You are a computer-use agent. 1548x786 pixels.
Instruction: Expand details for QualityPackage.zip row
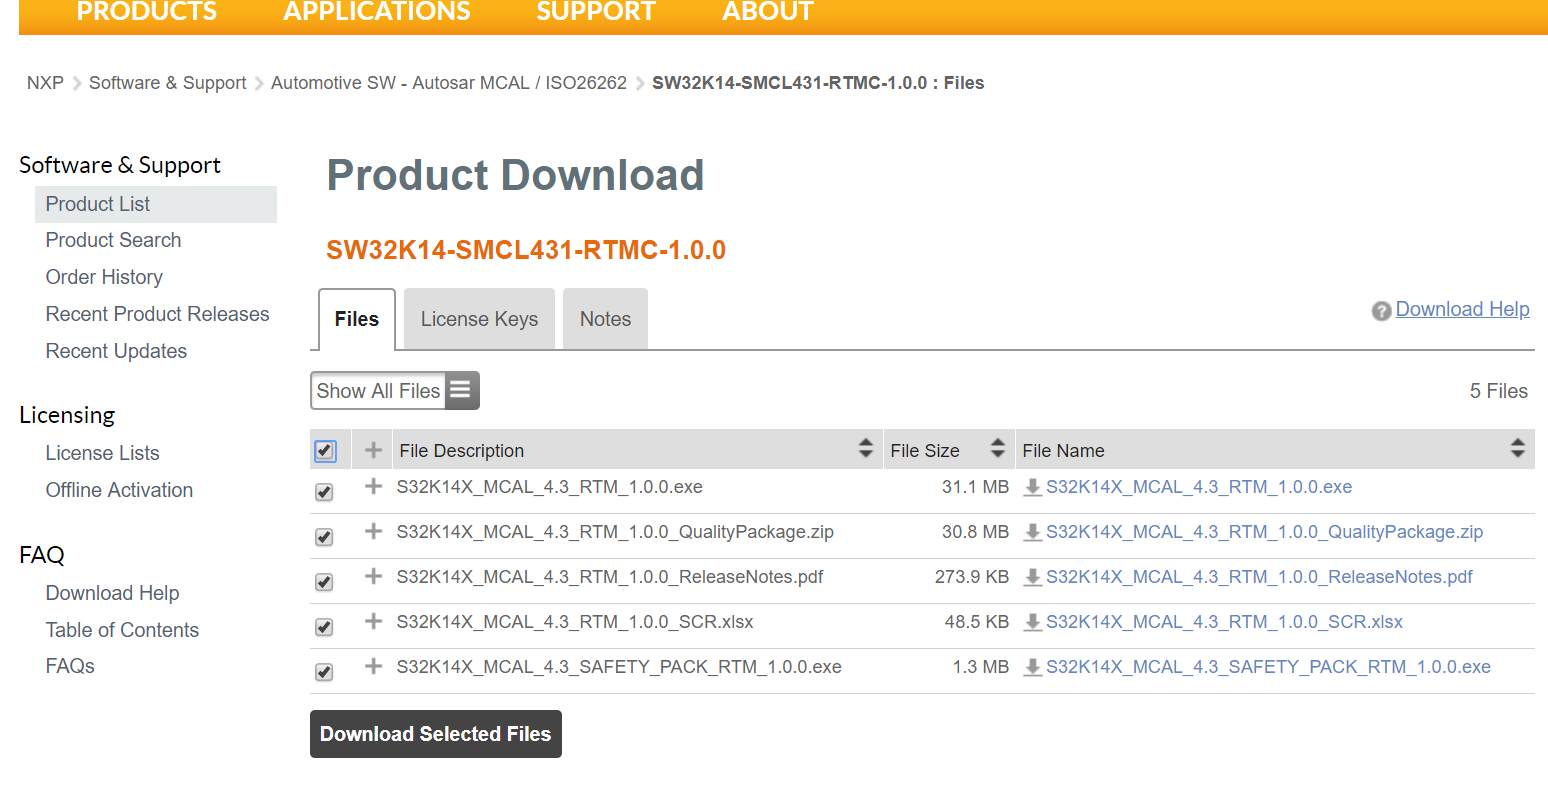(373, 531)
